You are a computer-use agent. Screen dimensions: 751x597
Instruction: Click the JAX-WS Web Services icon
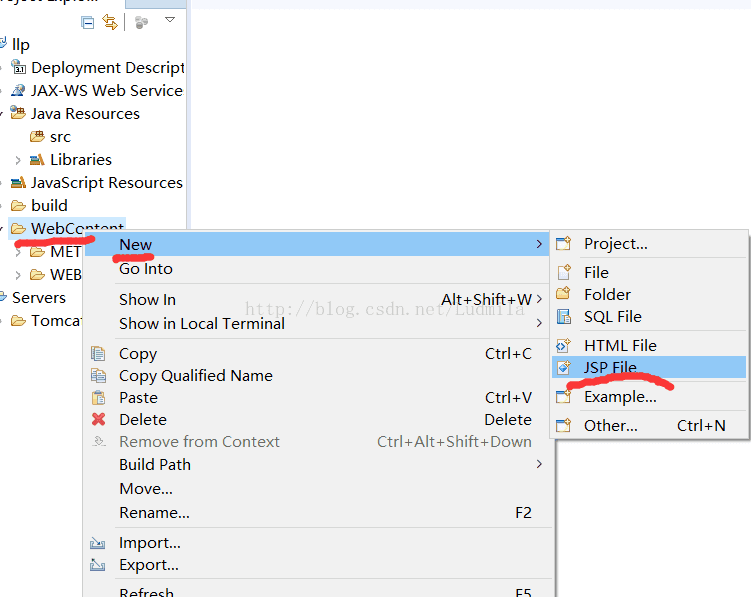click(x=18, y=90)
